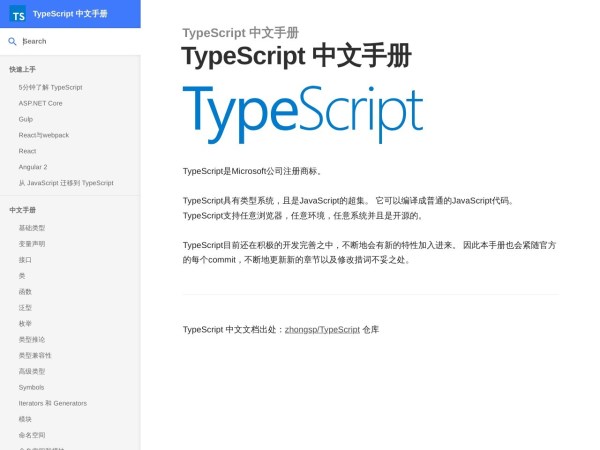Open the TypeScript 中文手册 header title
600x450 pixels.
(69, 14)
